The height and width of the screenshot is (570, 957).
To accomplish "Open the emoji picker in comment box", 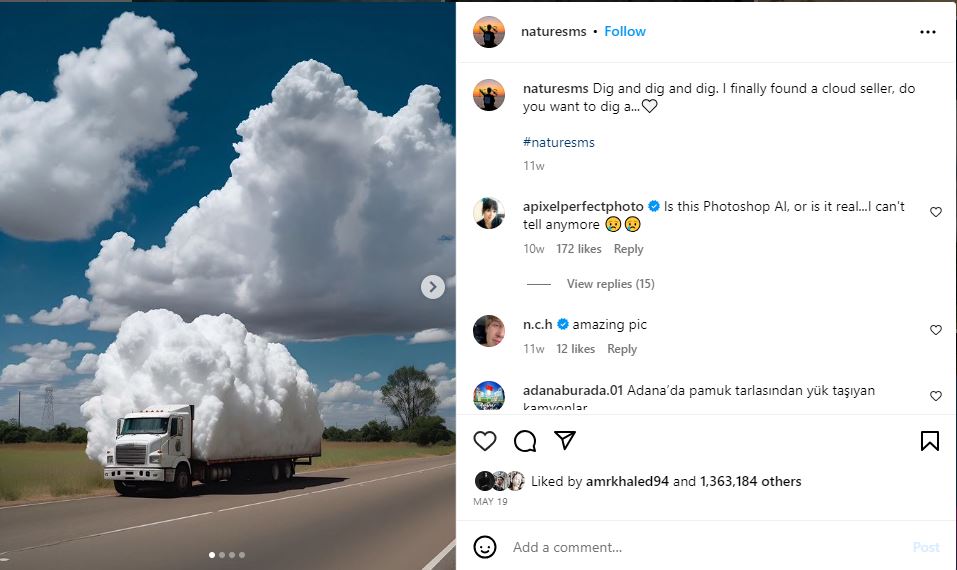I will pyautogui.click(x=485, y=547).
